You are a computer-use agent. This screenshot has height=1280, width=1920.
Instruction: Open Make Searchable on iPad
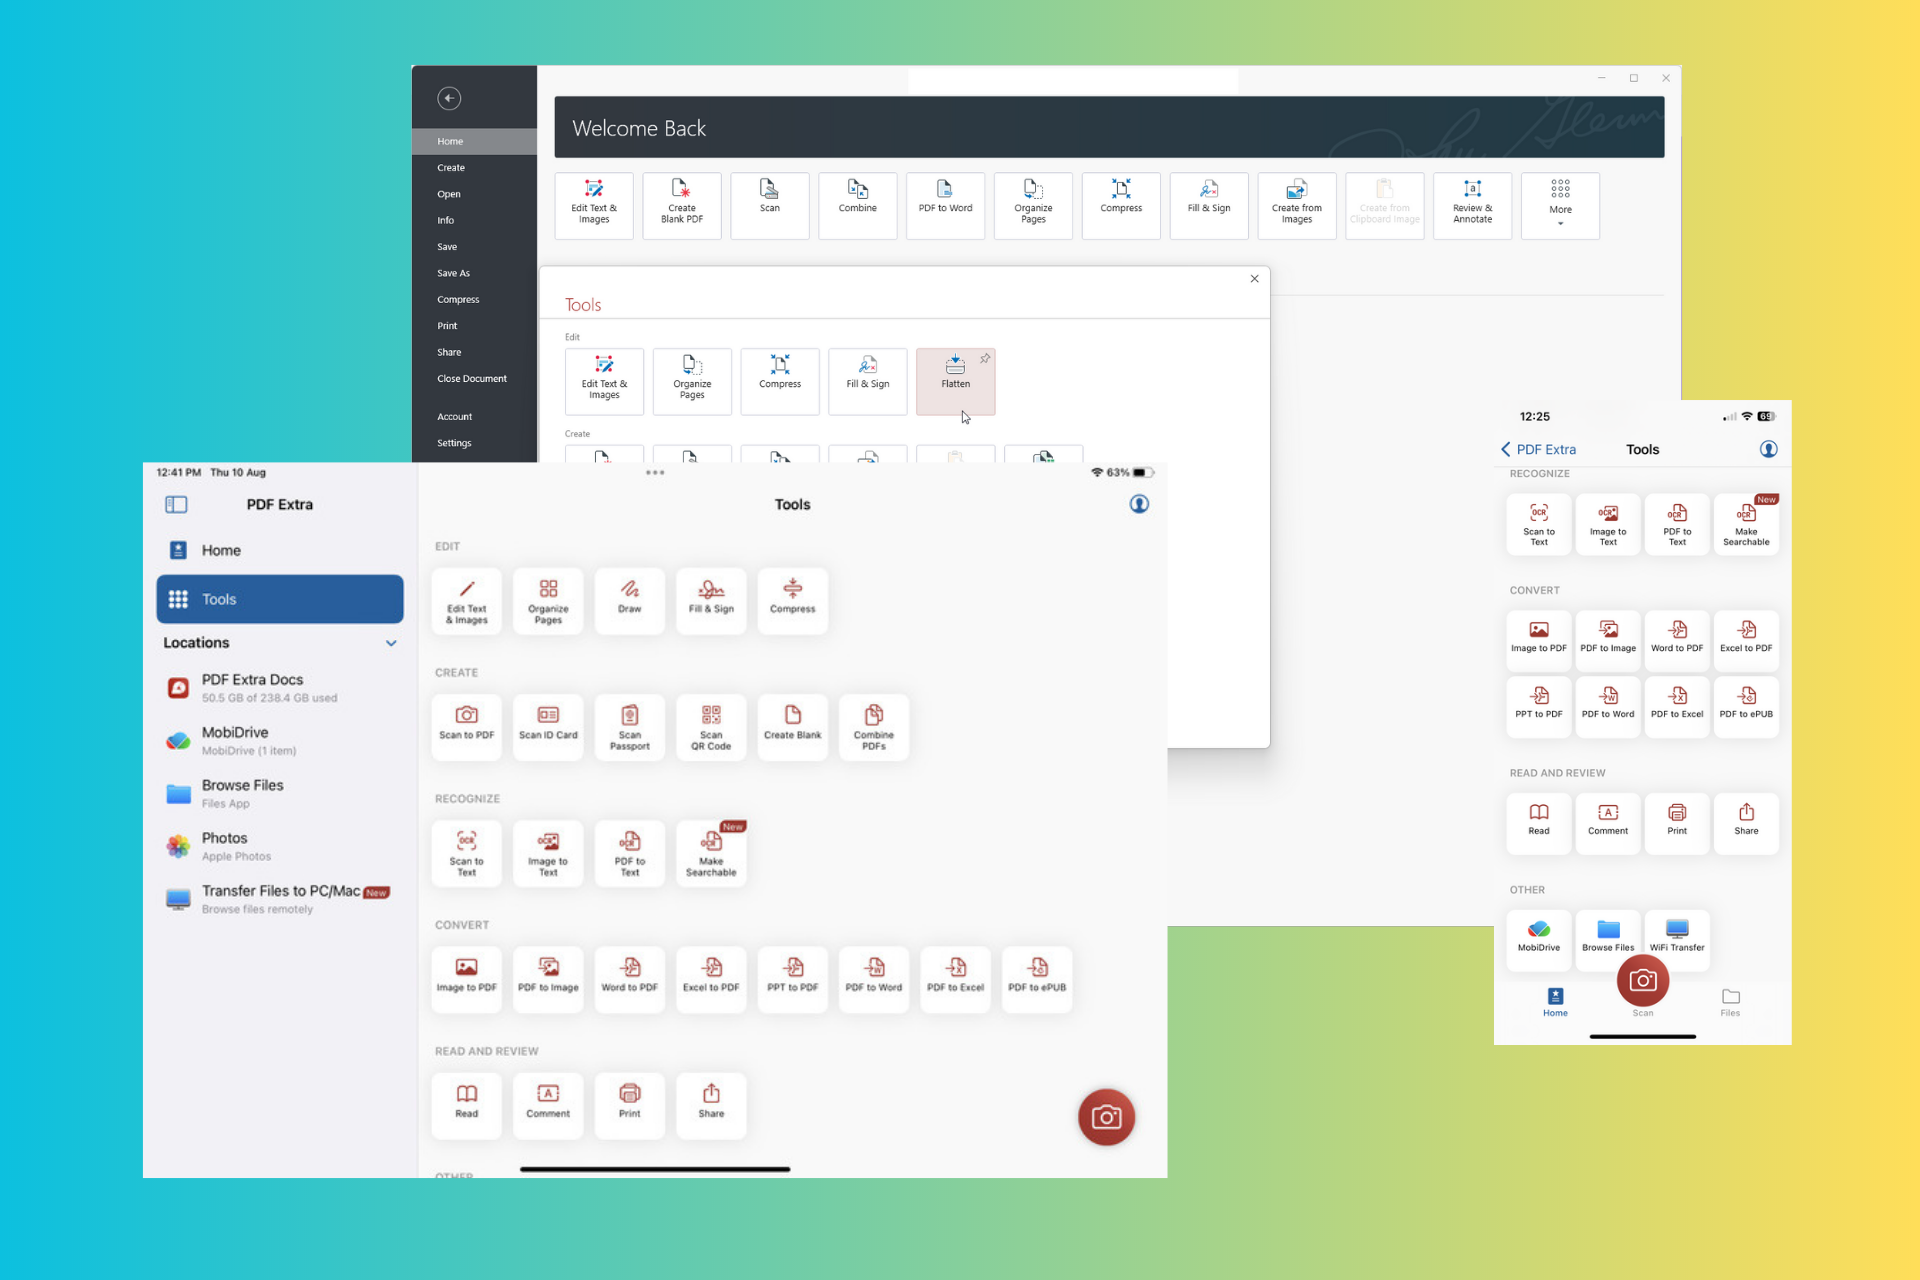[x=711, y=853]
